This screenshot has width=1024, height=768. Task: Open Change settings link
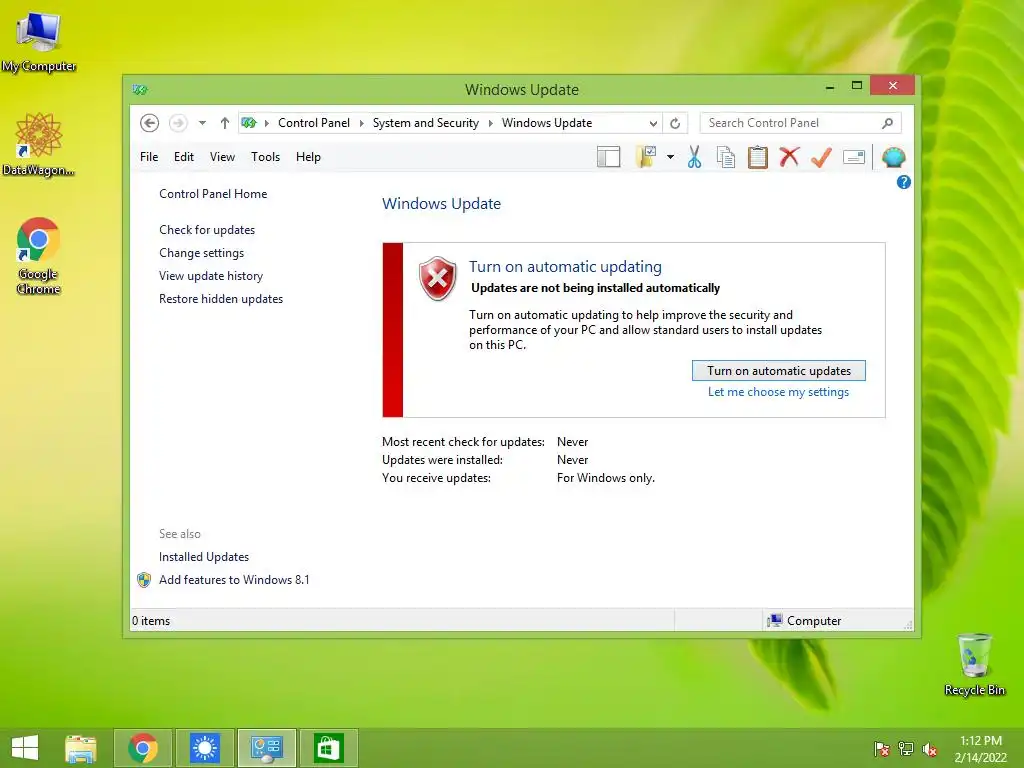201,253
